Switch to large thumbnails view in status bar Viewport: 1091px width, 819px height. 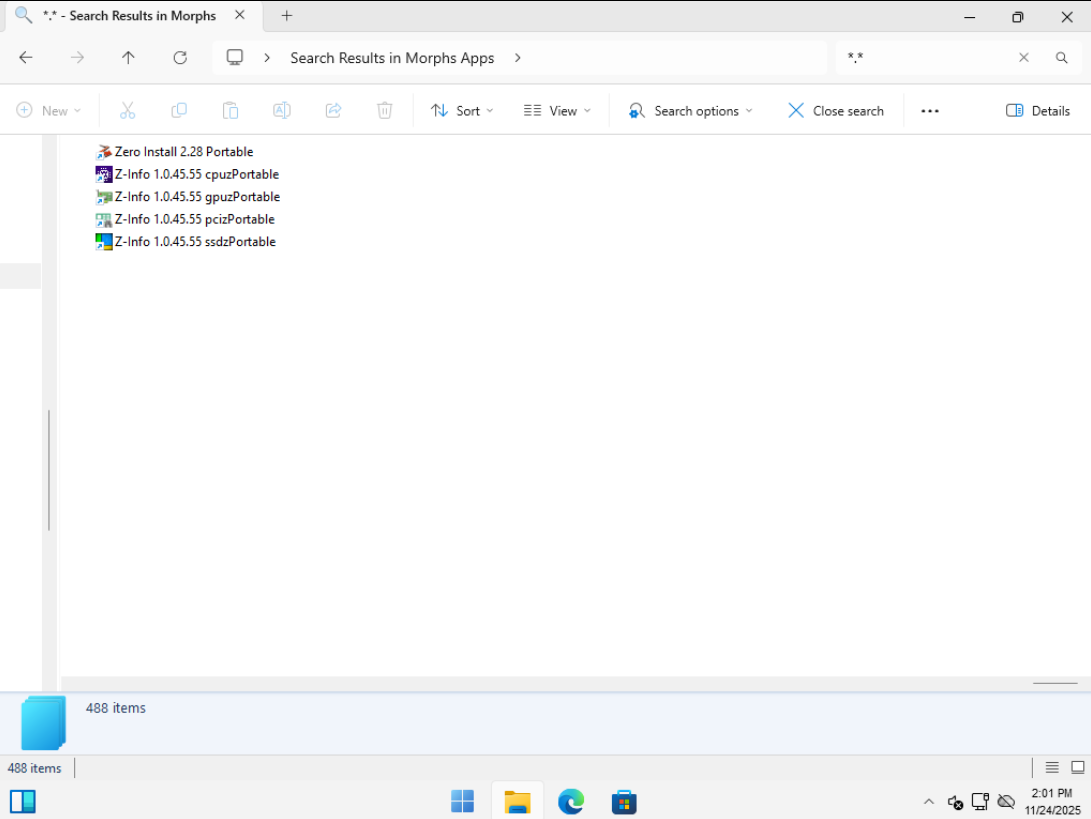tap(1077, 768)
